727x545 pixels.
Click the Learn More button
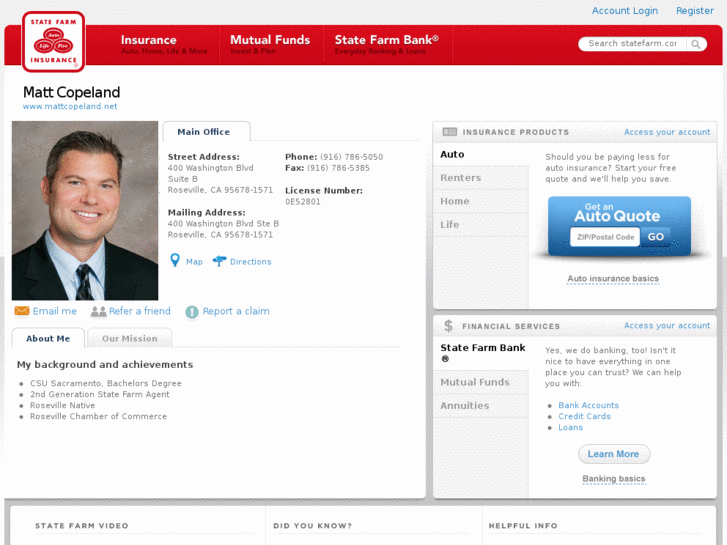614,454
